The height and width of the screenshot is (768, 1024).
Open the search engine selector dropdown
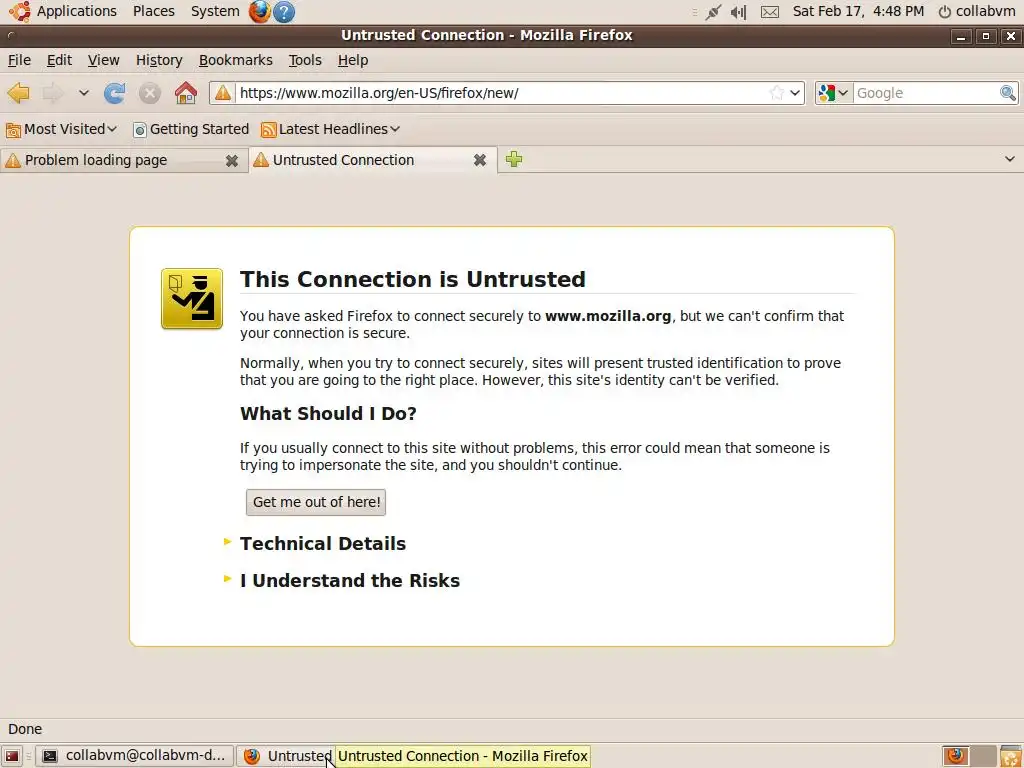[834, 93]
